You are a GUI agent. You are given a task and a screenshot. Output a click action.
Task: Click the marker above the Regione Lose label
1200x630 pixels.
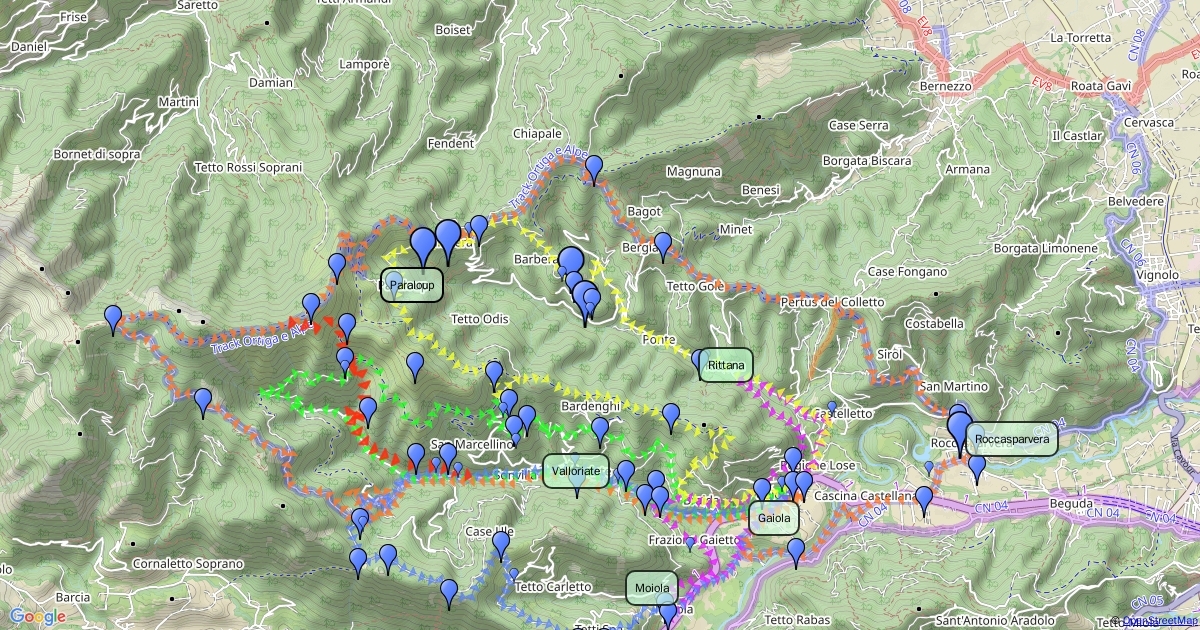(793, 460)
